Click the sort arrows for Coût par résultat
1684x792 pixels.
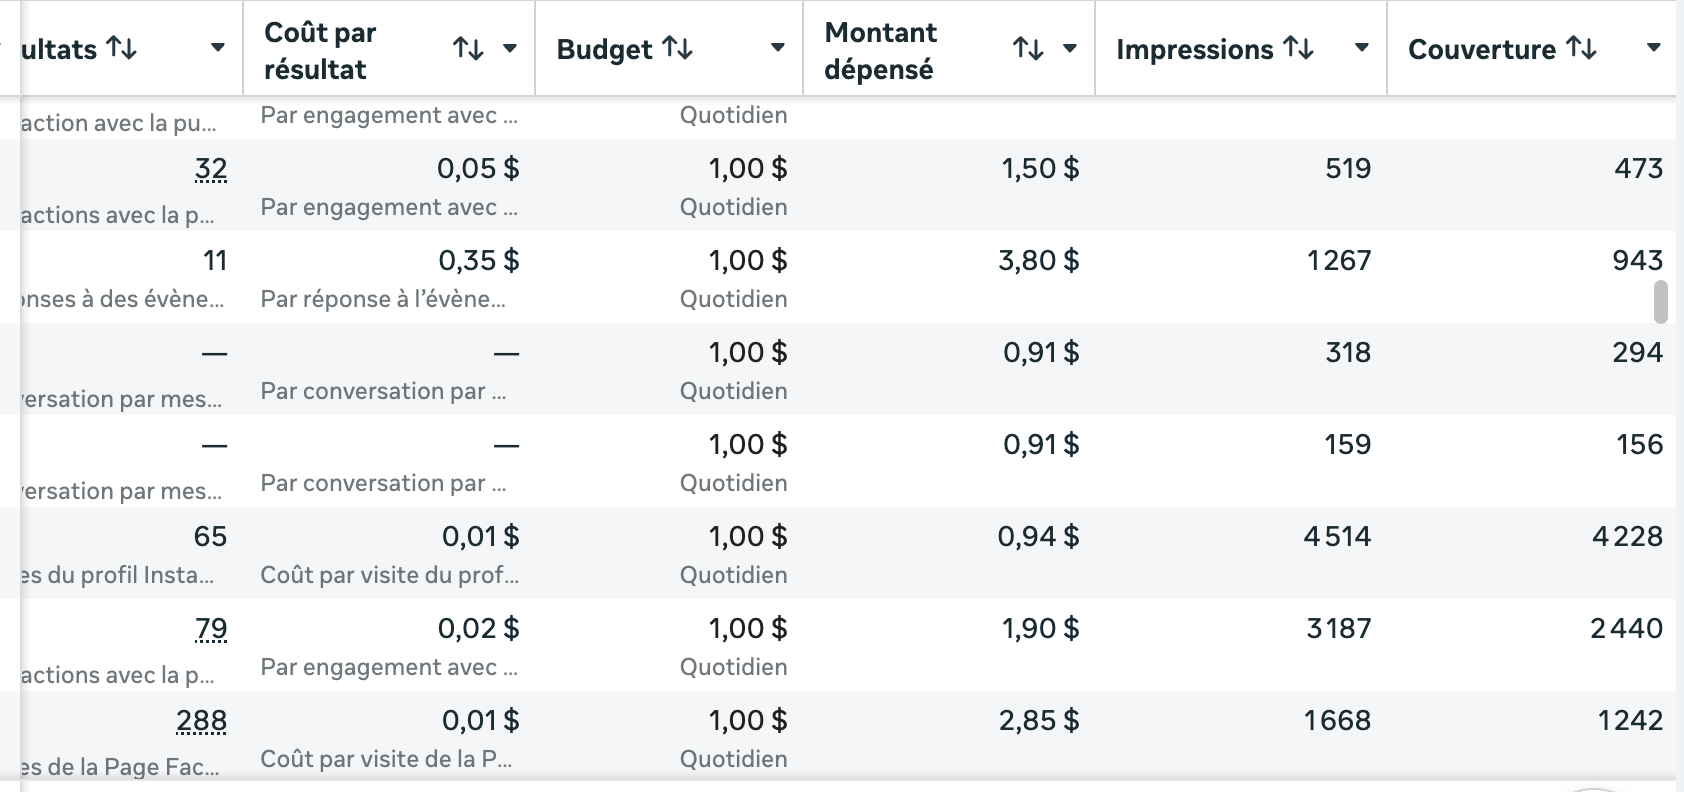(468, 48)
